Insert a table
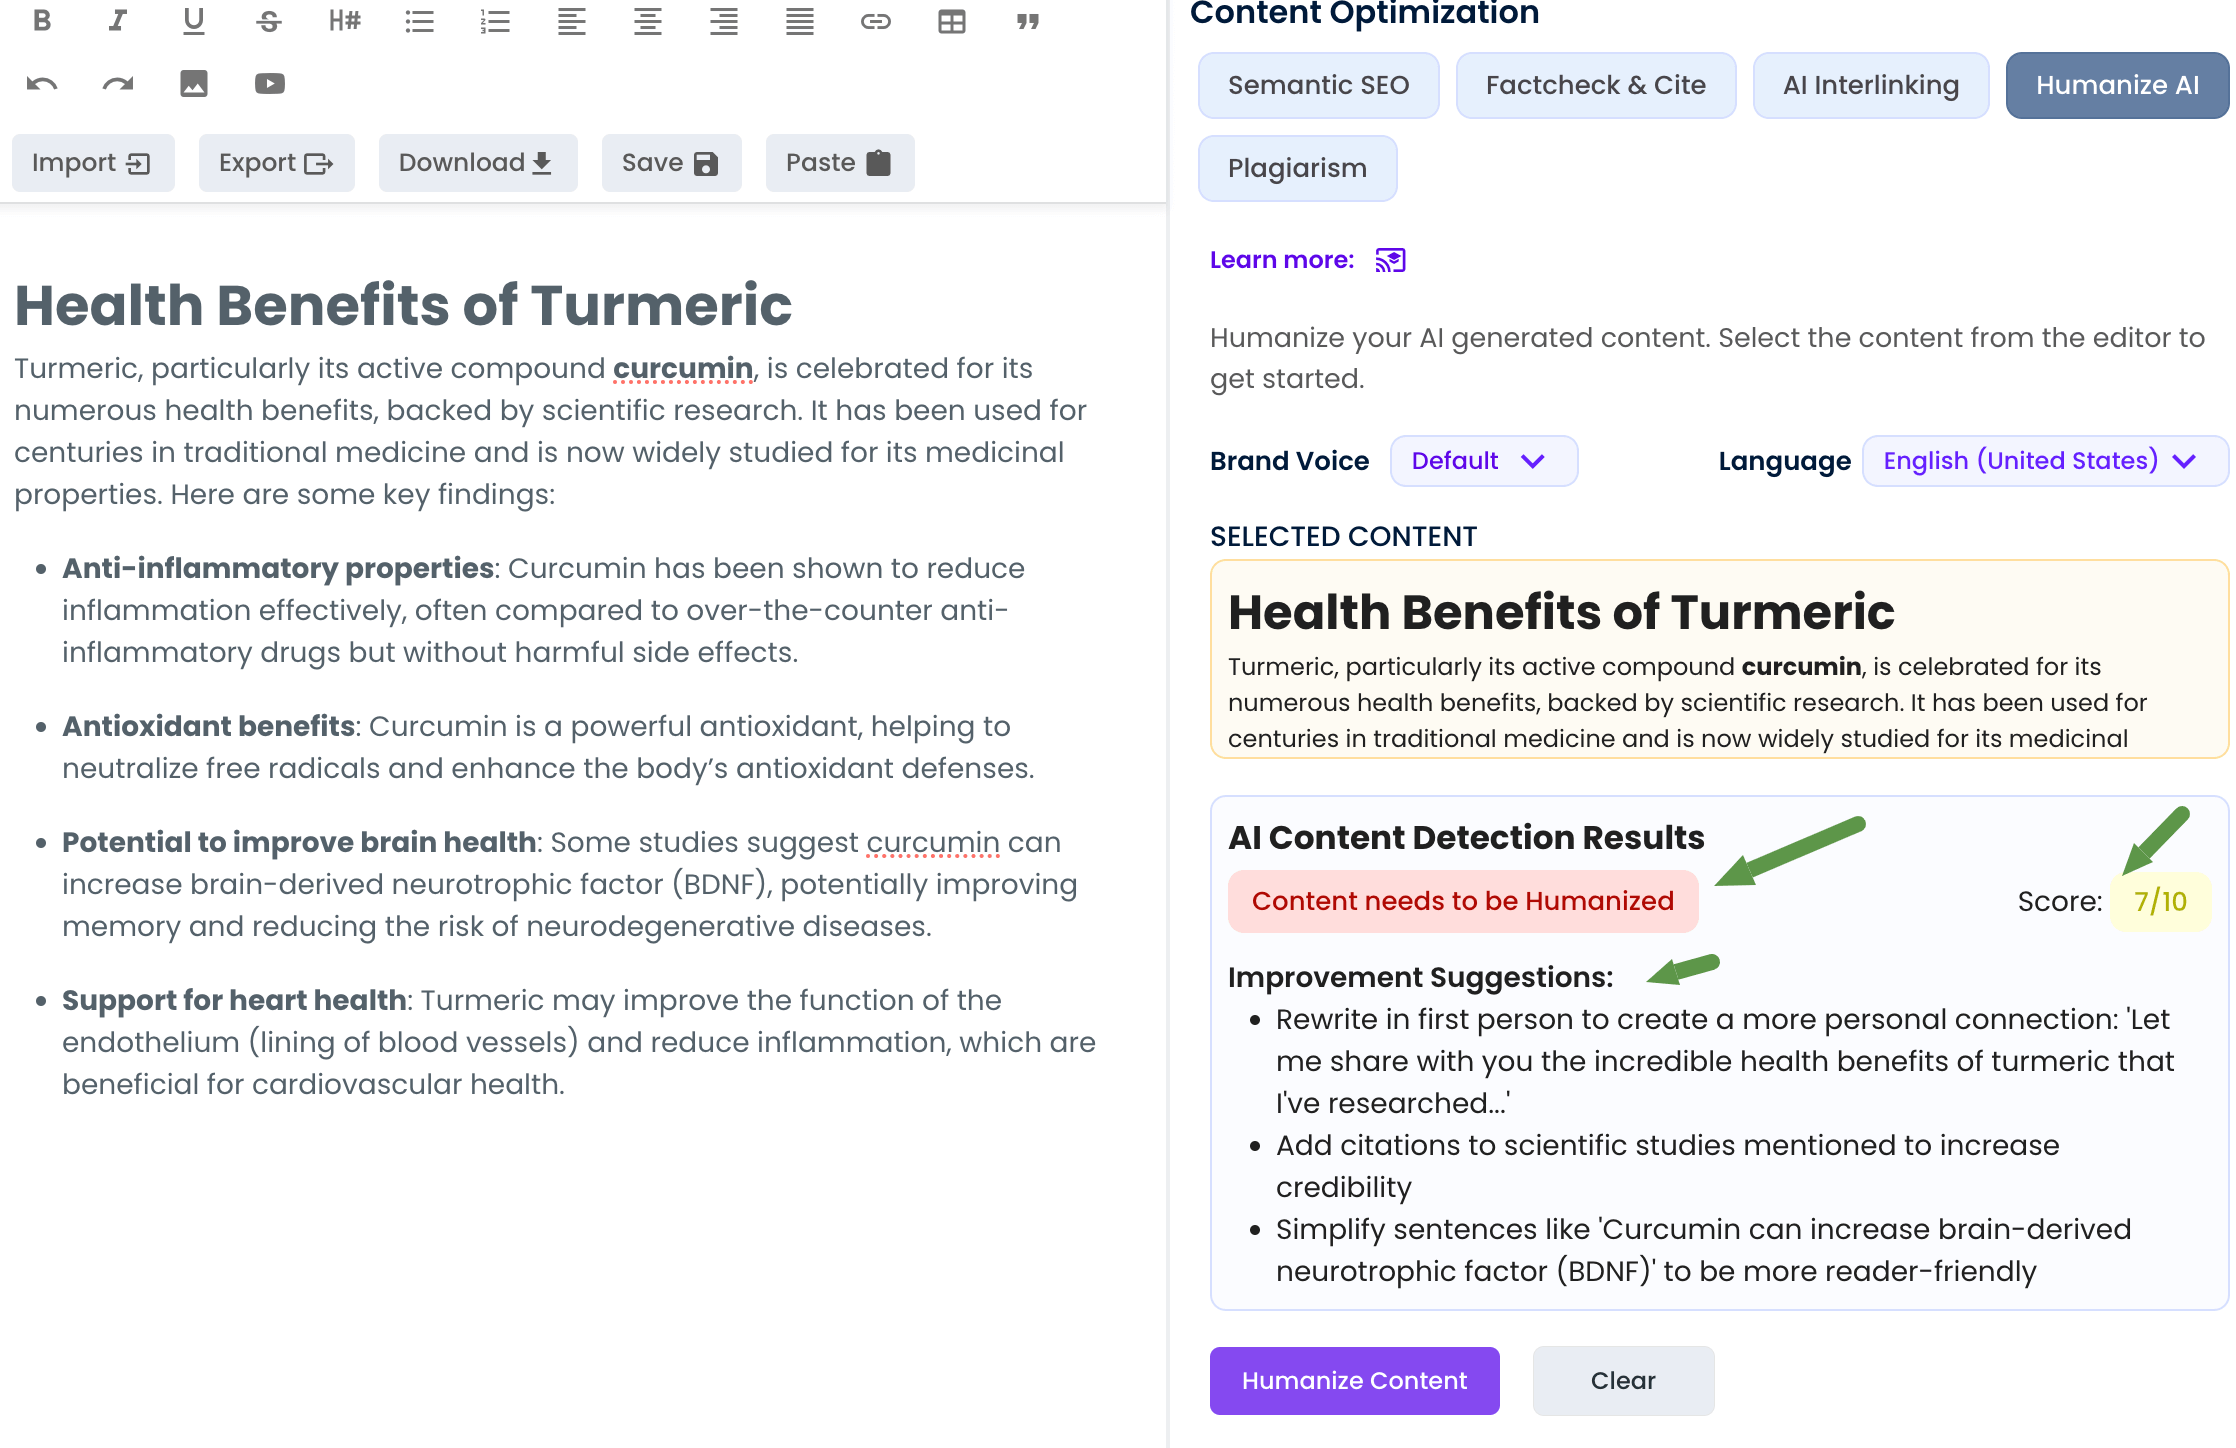This screenshot has height=1448, width=2236. pyautogui.click(x=952, y=21)
